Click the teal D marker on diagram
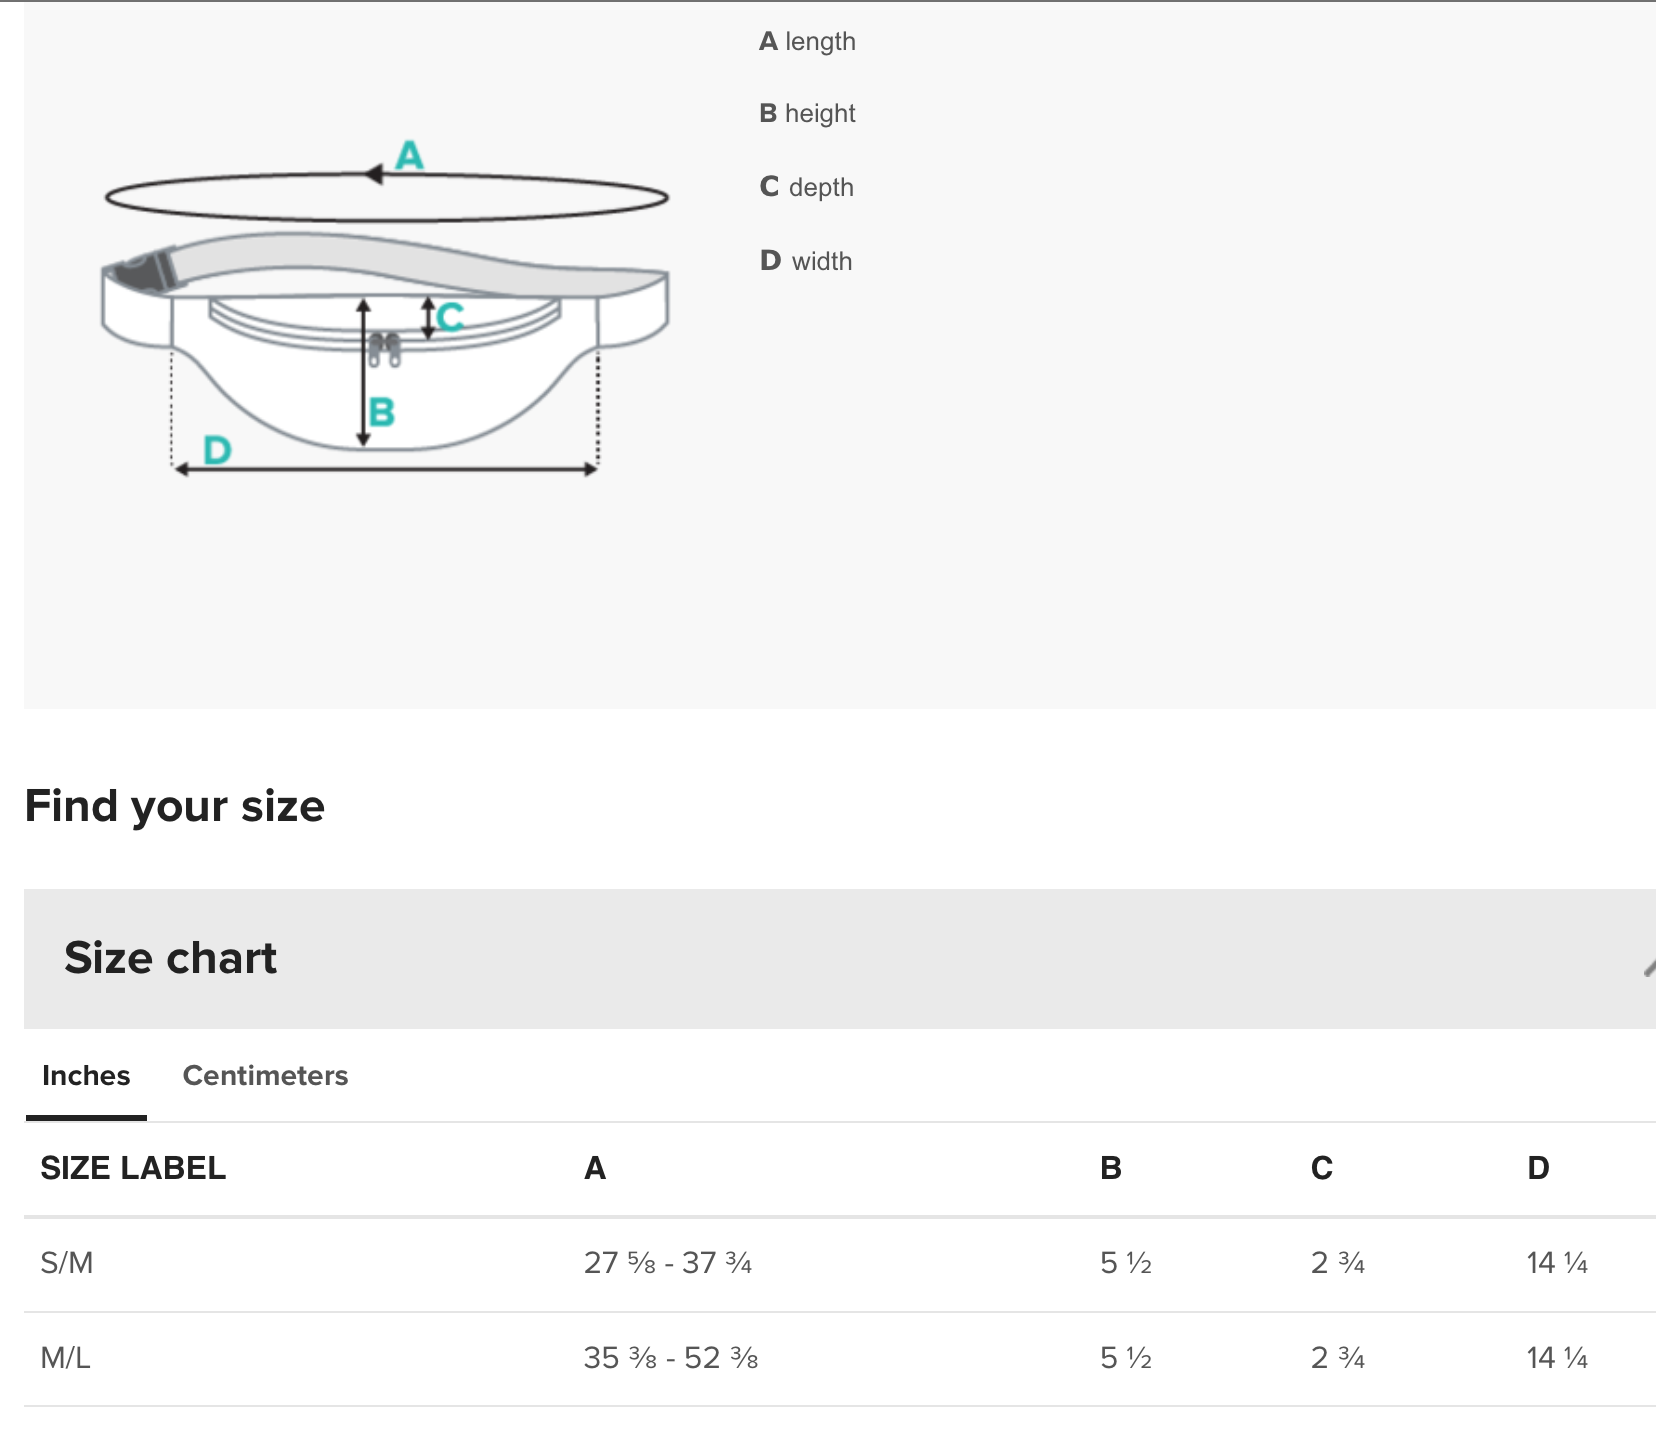 [217, 450]
